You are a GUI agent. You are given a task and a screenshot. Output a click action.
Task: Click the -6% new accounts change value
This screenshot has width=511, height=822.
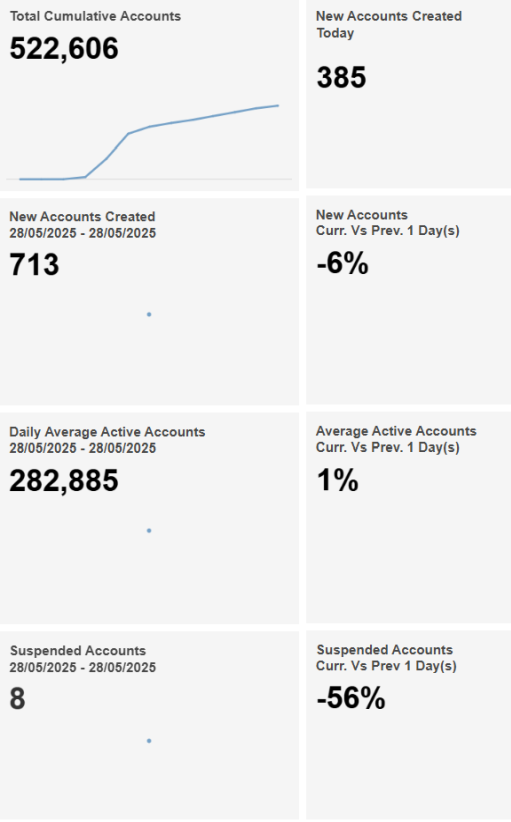343,263
